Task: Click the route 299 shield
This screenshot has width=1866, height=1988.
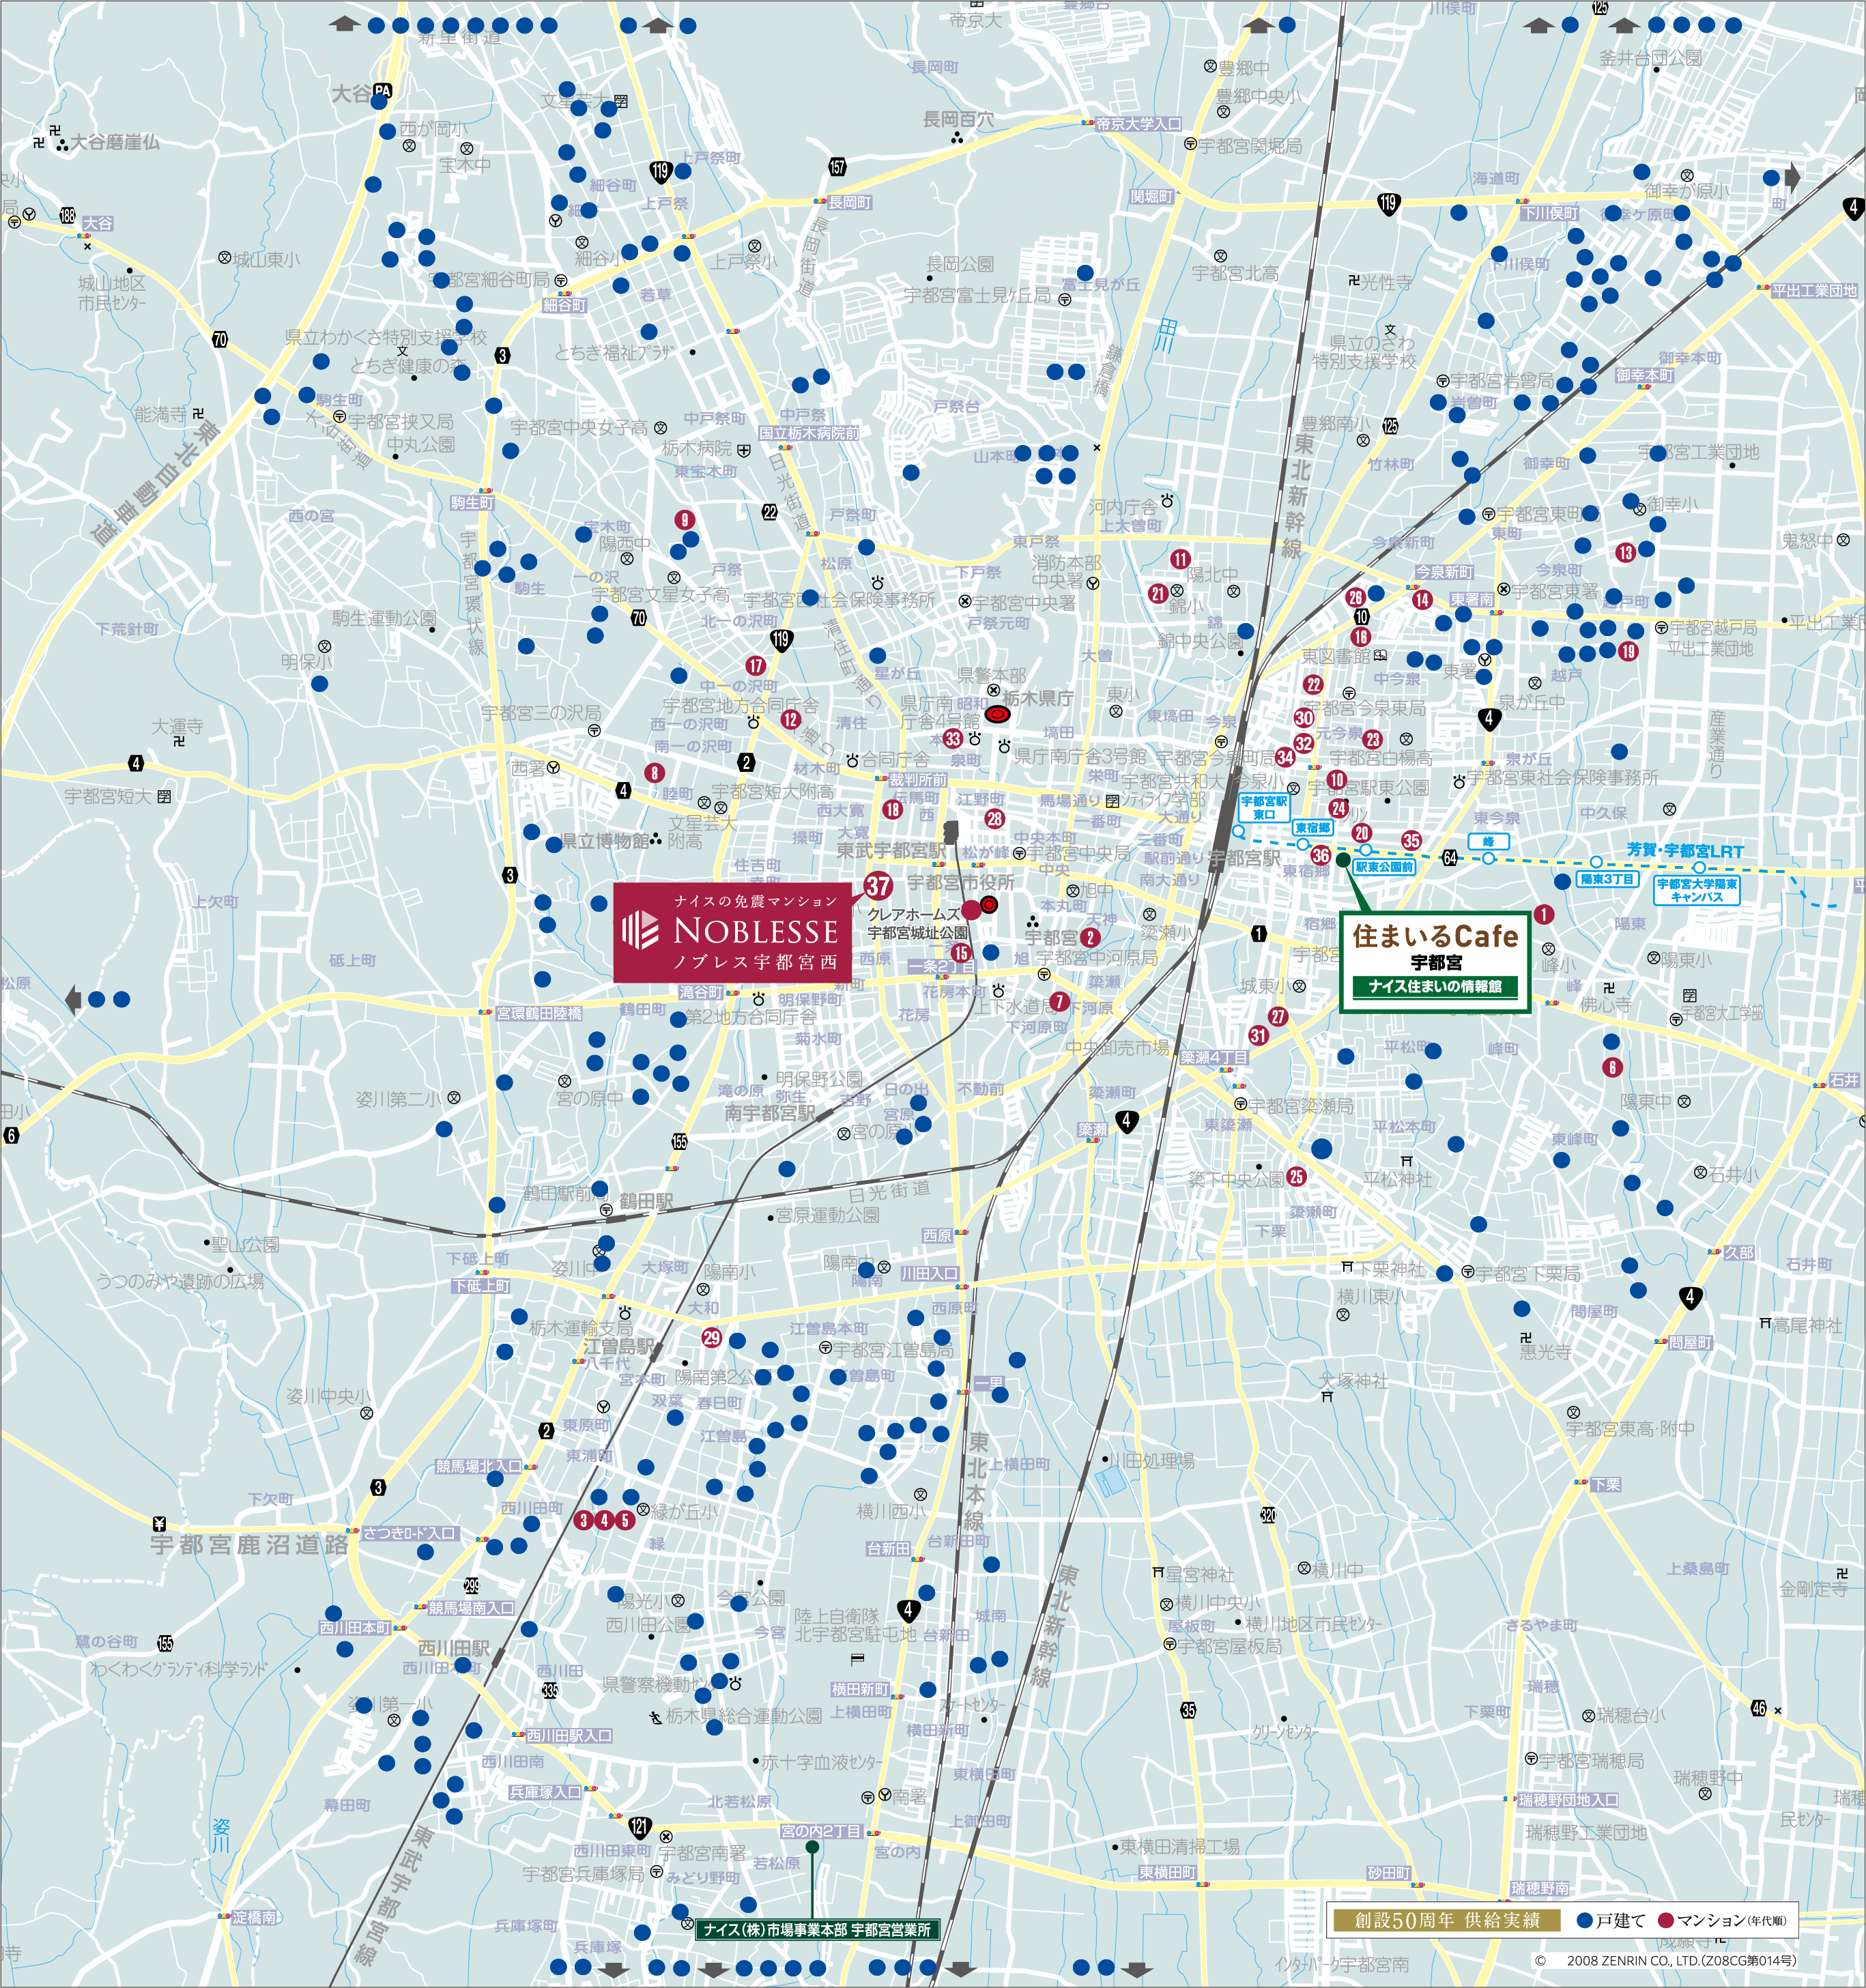Action: pyautogui.click(x=472, y=1586)
